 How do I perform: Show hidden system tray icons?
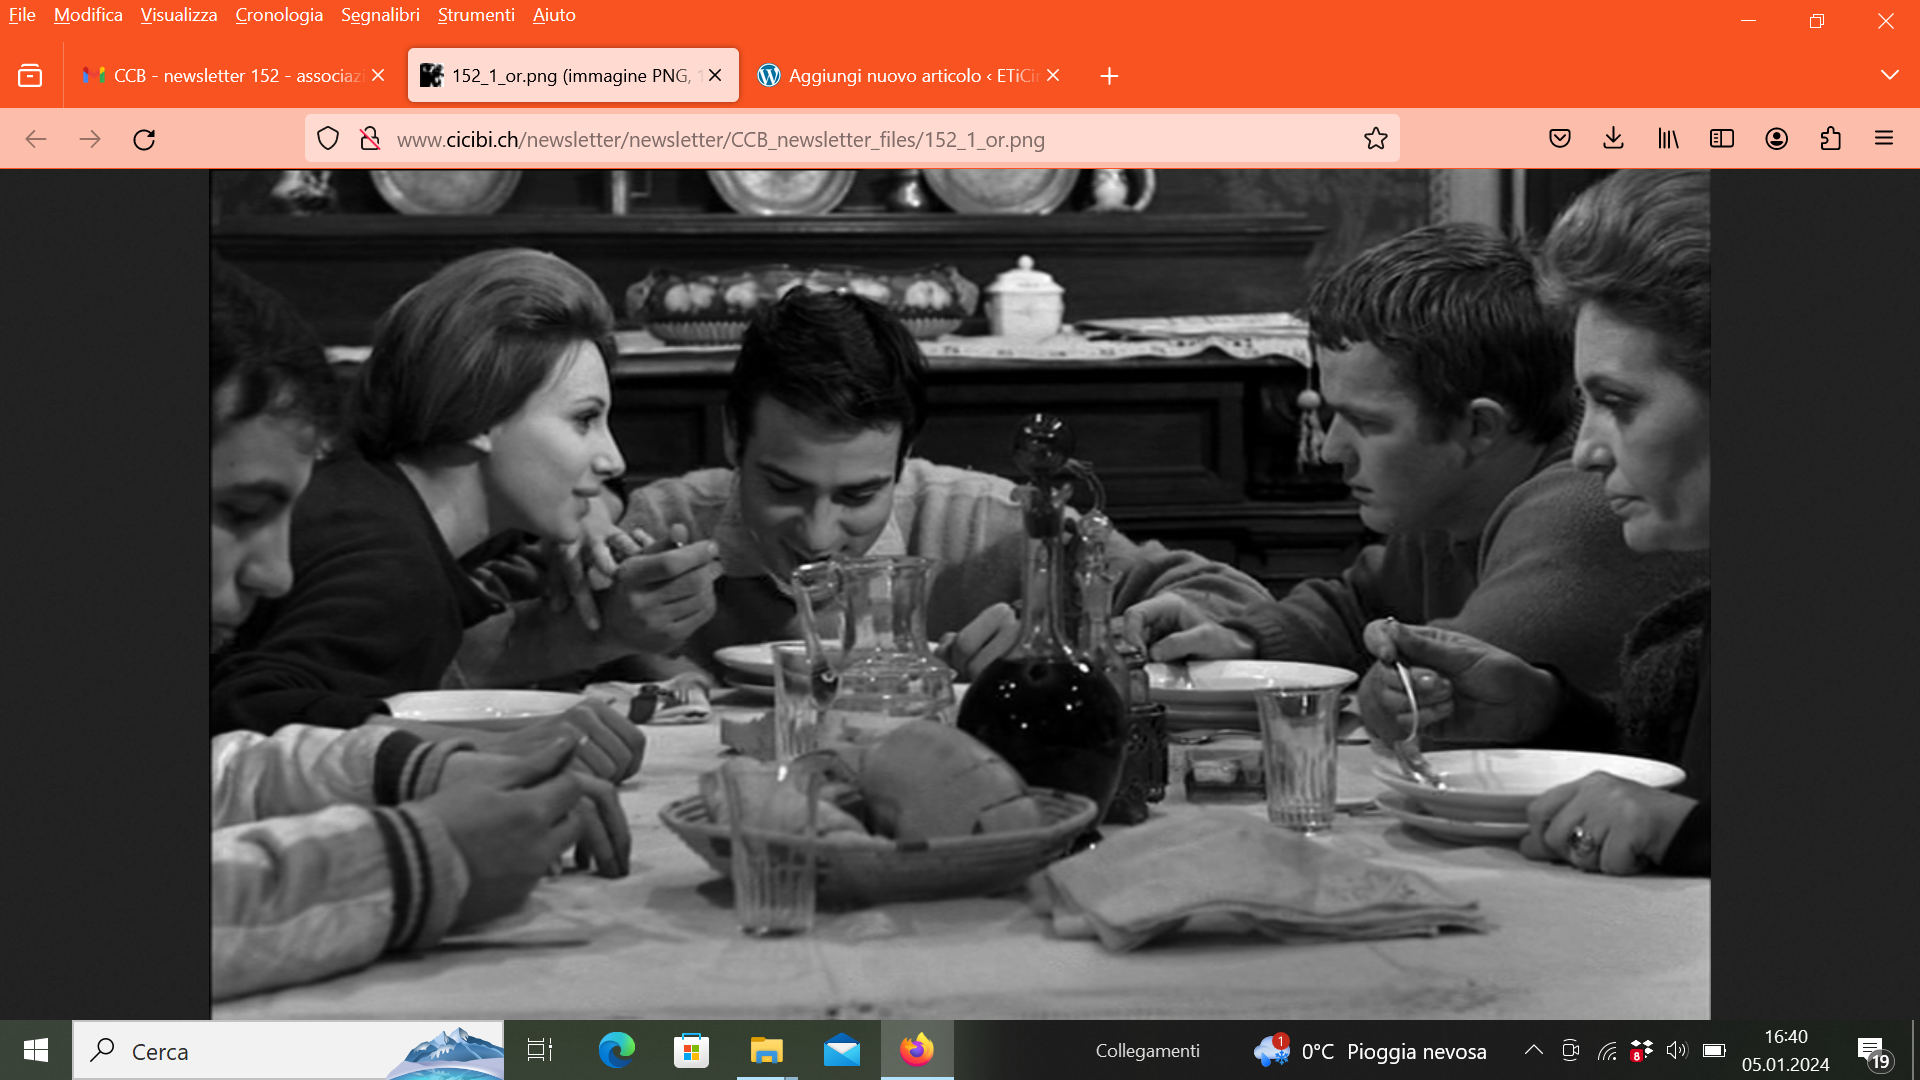click(x=1533, y=1050)
